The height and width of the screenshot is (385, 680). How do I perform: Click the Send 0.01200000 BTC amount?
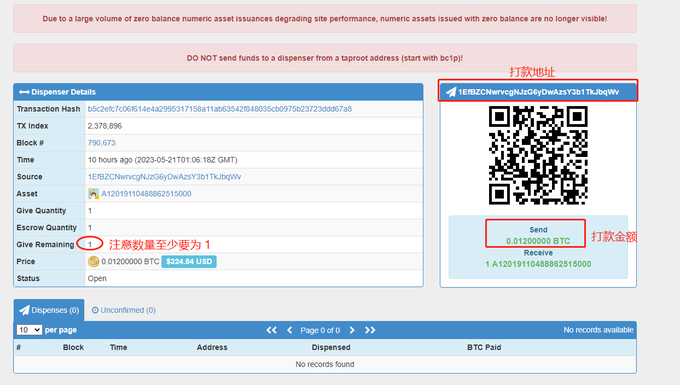pyautogui.click(x=538, y=241)
